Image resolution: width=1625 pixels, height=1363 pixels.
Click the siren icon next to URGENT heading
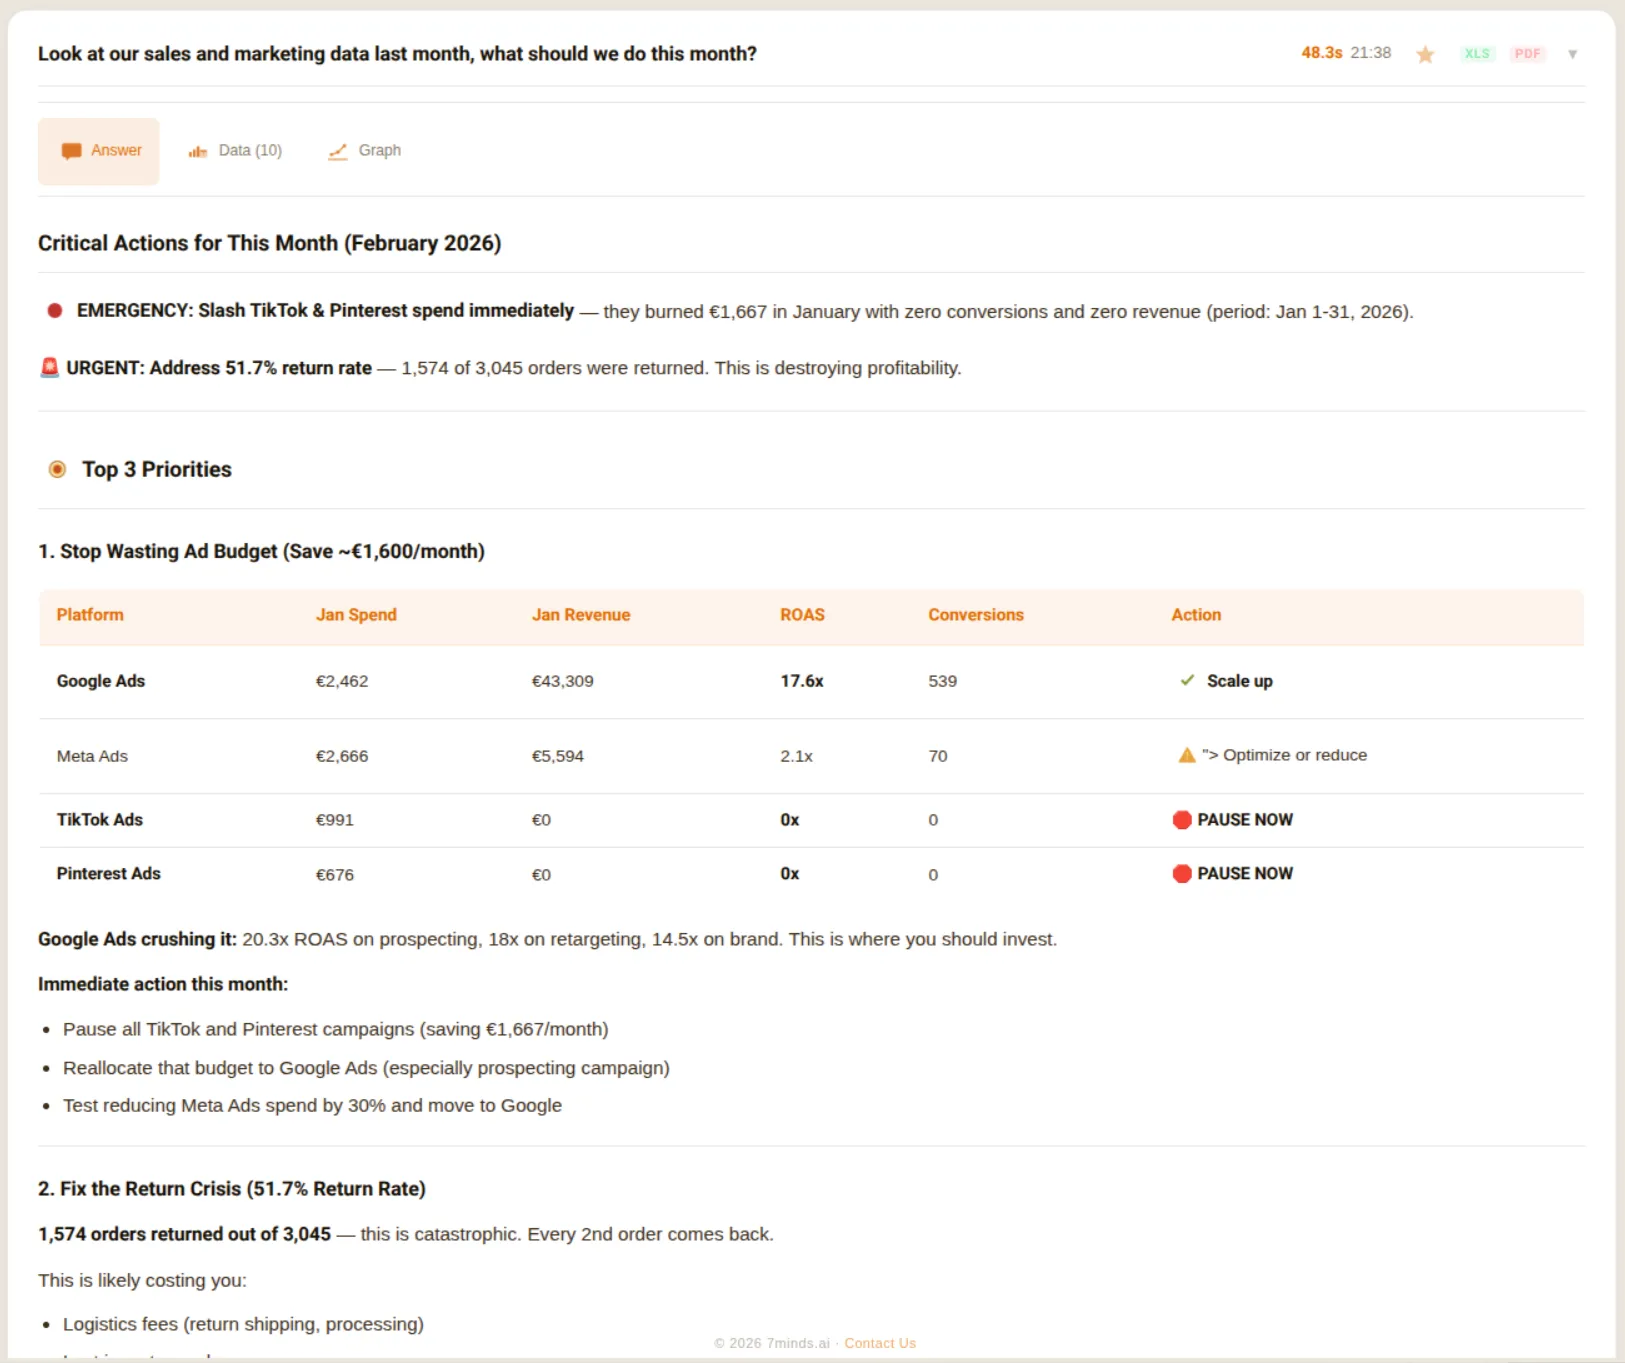click(49, 366)
